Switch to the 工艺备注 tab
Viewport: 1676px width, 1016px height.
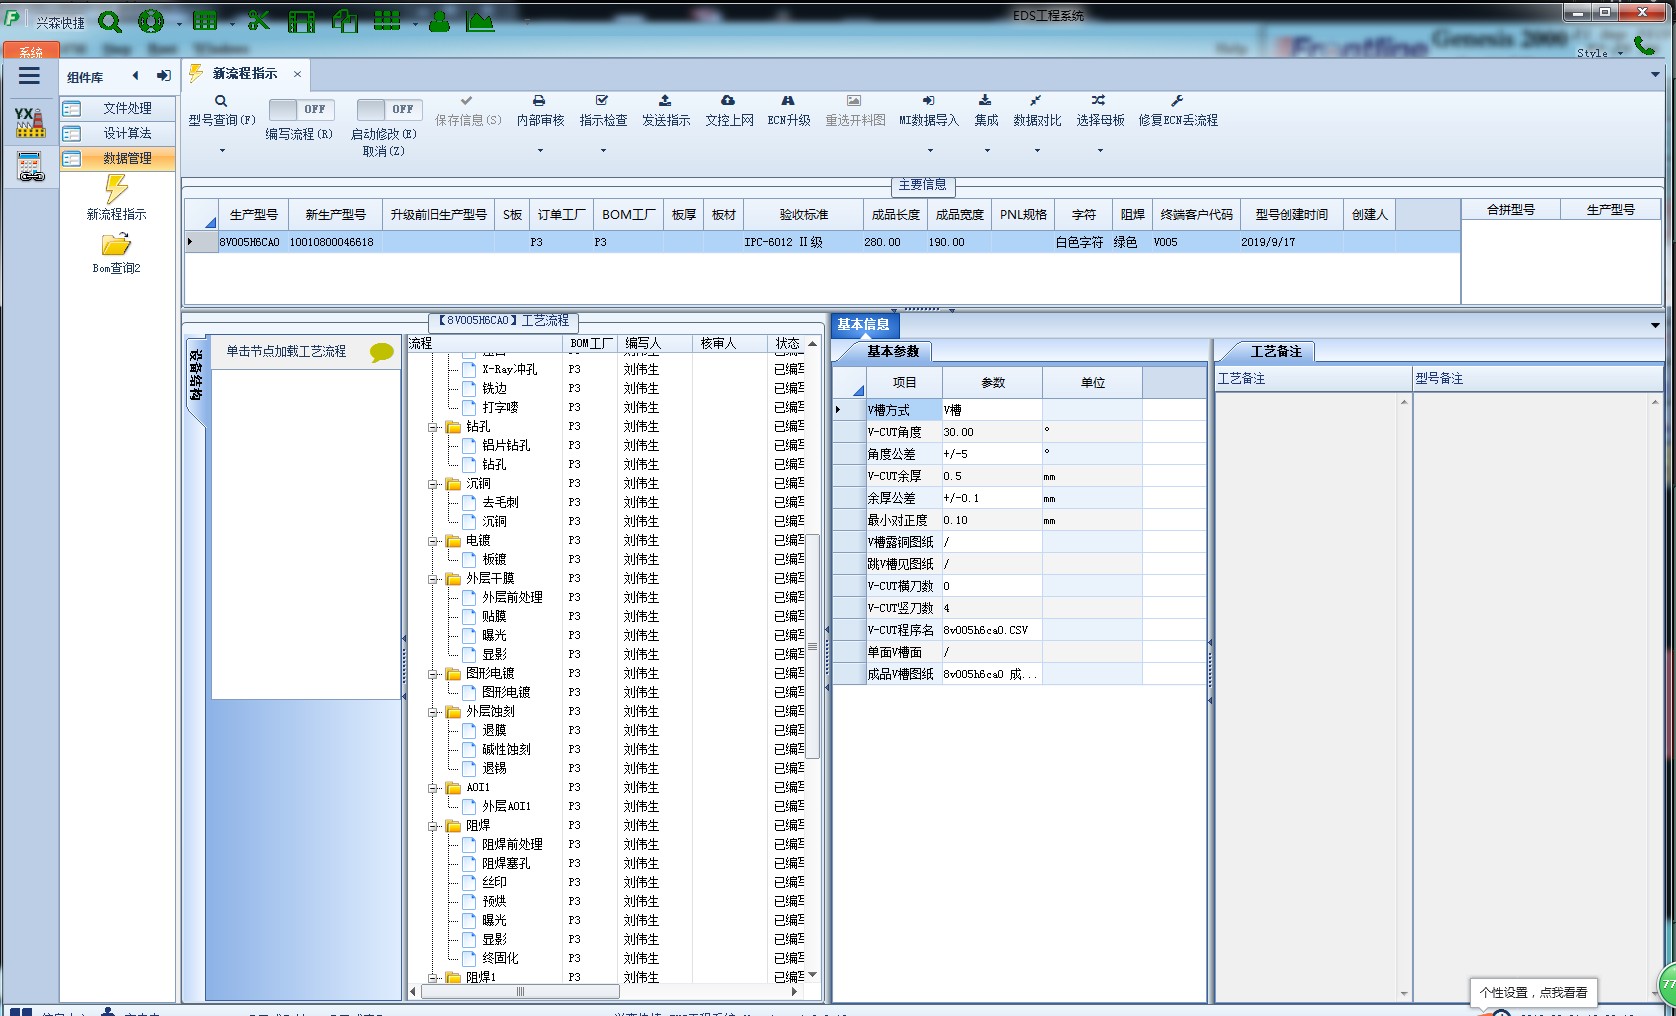tap(1276, 351)
